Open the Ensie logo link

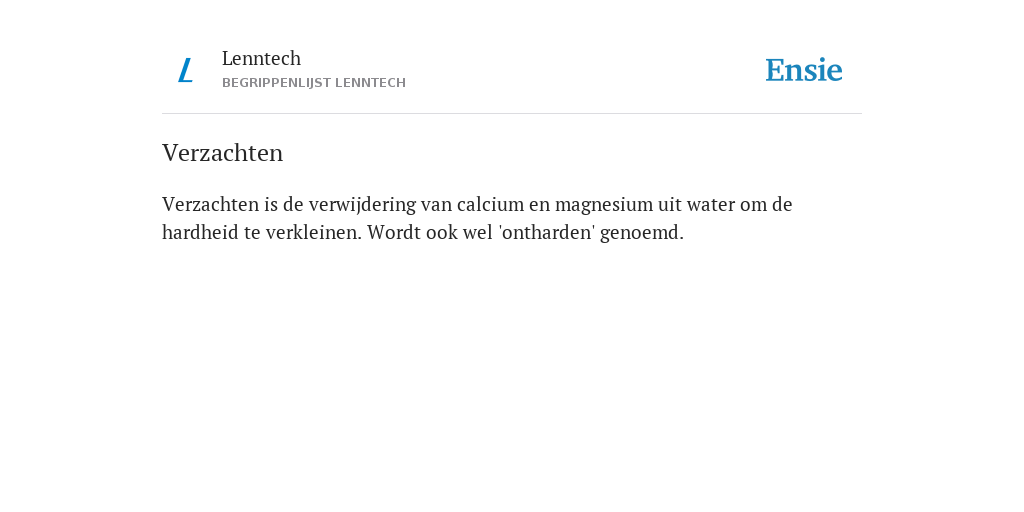(x=804, y=70)
